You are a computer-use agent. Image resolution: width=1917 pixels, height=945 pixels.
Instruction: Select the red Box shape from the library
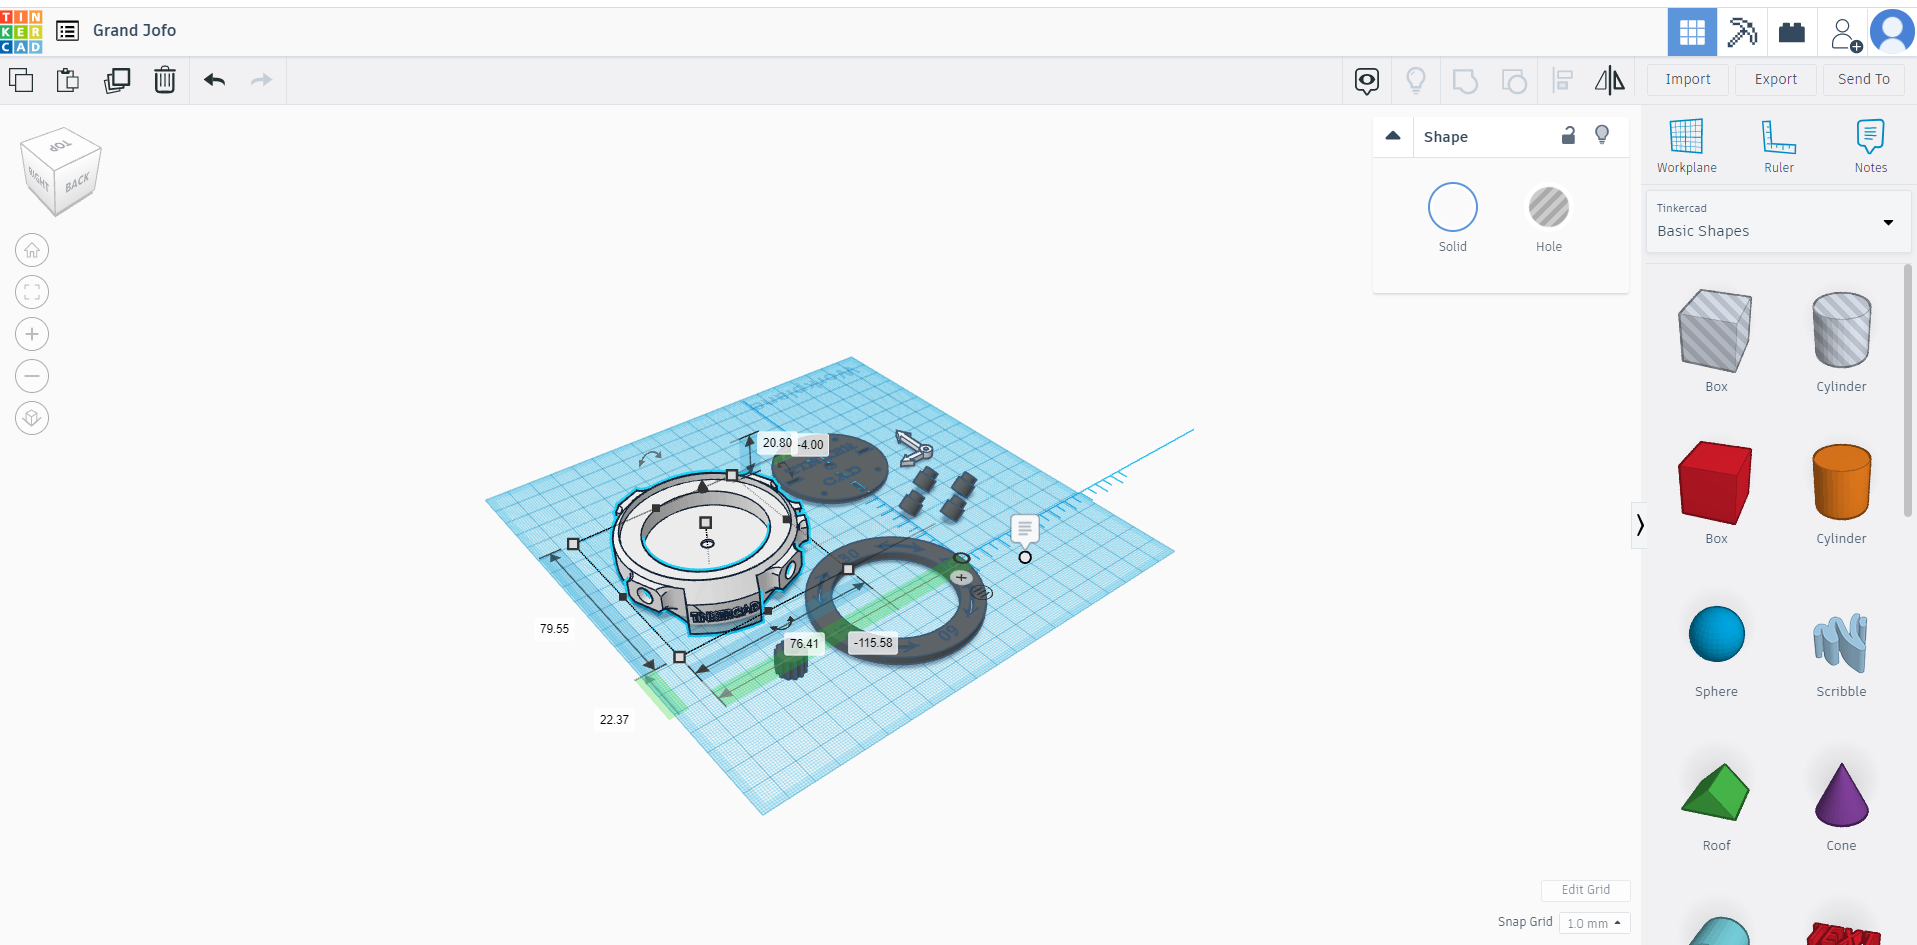pos(1714,483)
